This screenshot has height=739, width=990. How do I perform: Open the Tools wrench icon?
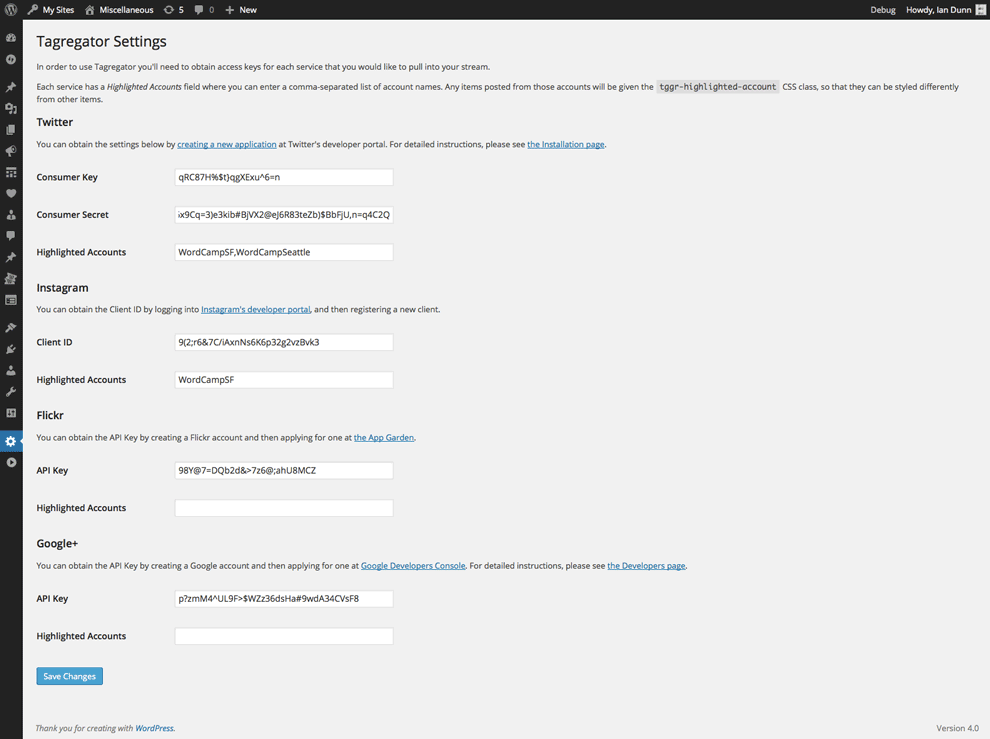11,392
